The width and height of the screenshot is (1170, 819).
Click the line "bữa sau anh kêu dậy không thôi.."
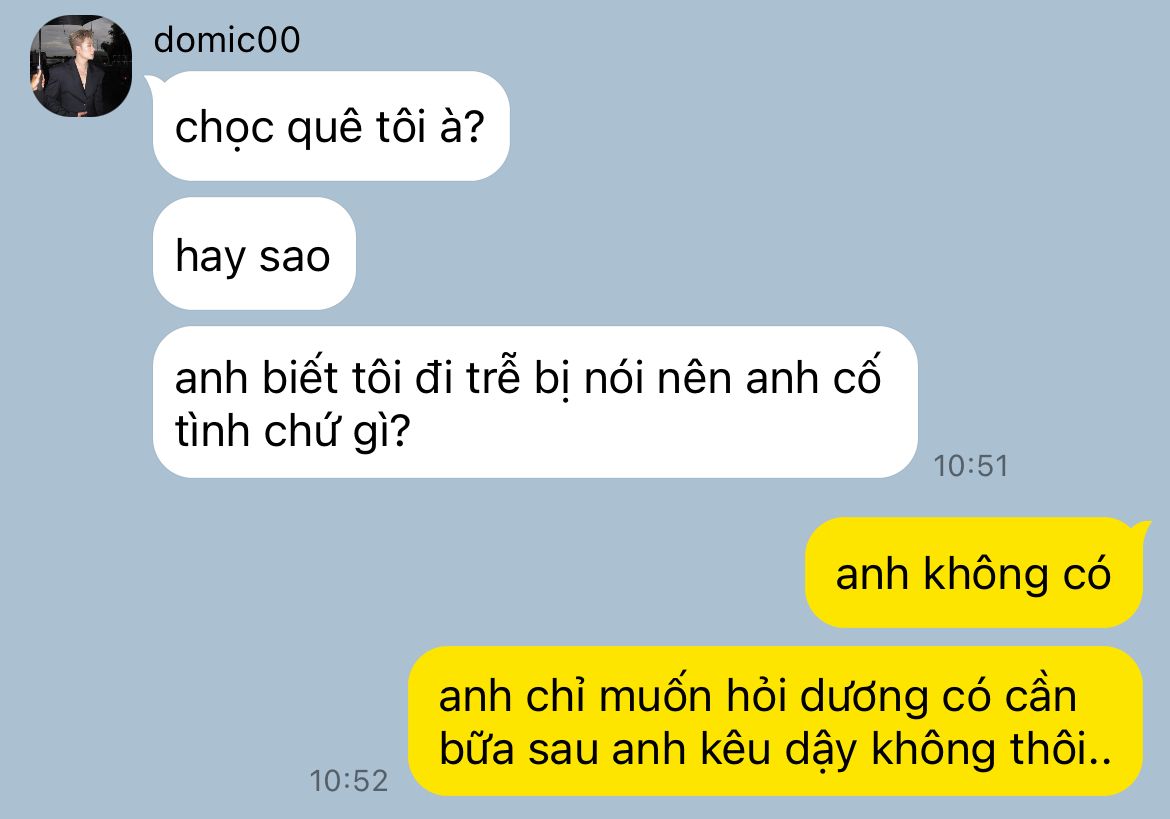pyautogui.click(x=775, y=748)
